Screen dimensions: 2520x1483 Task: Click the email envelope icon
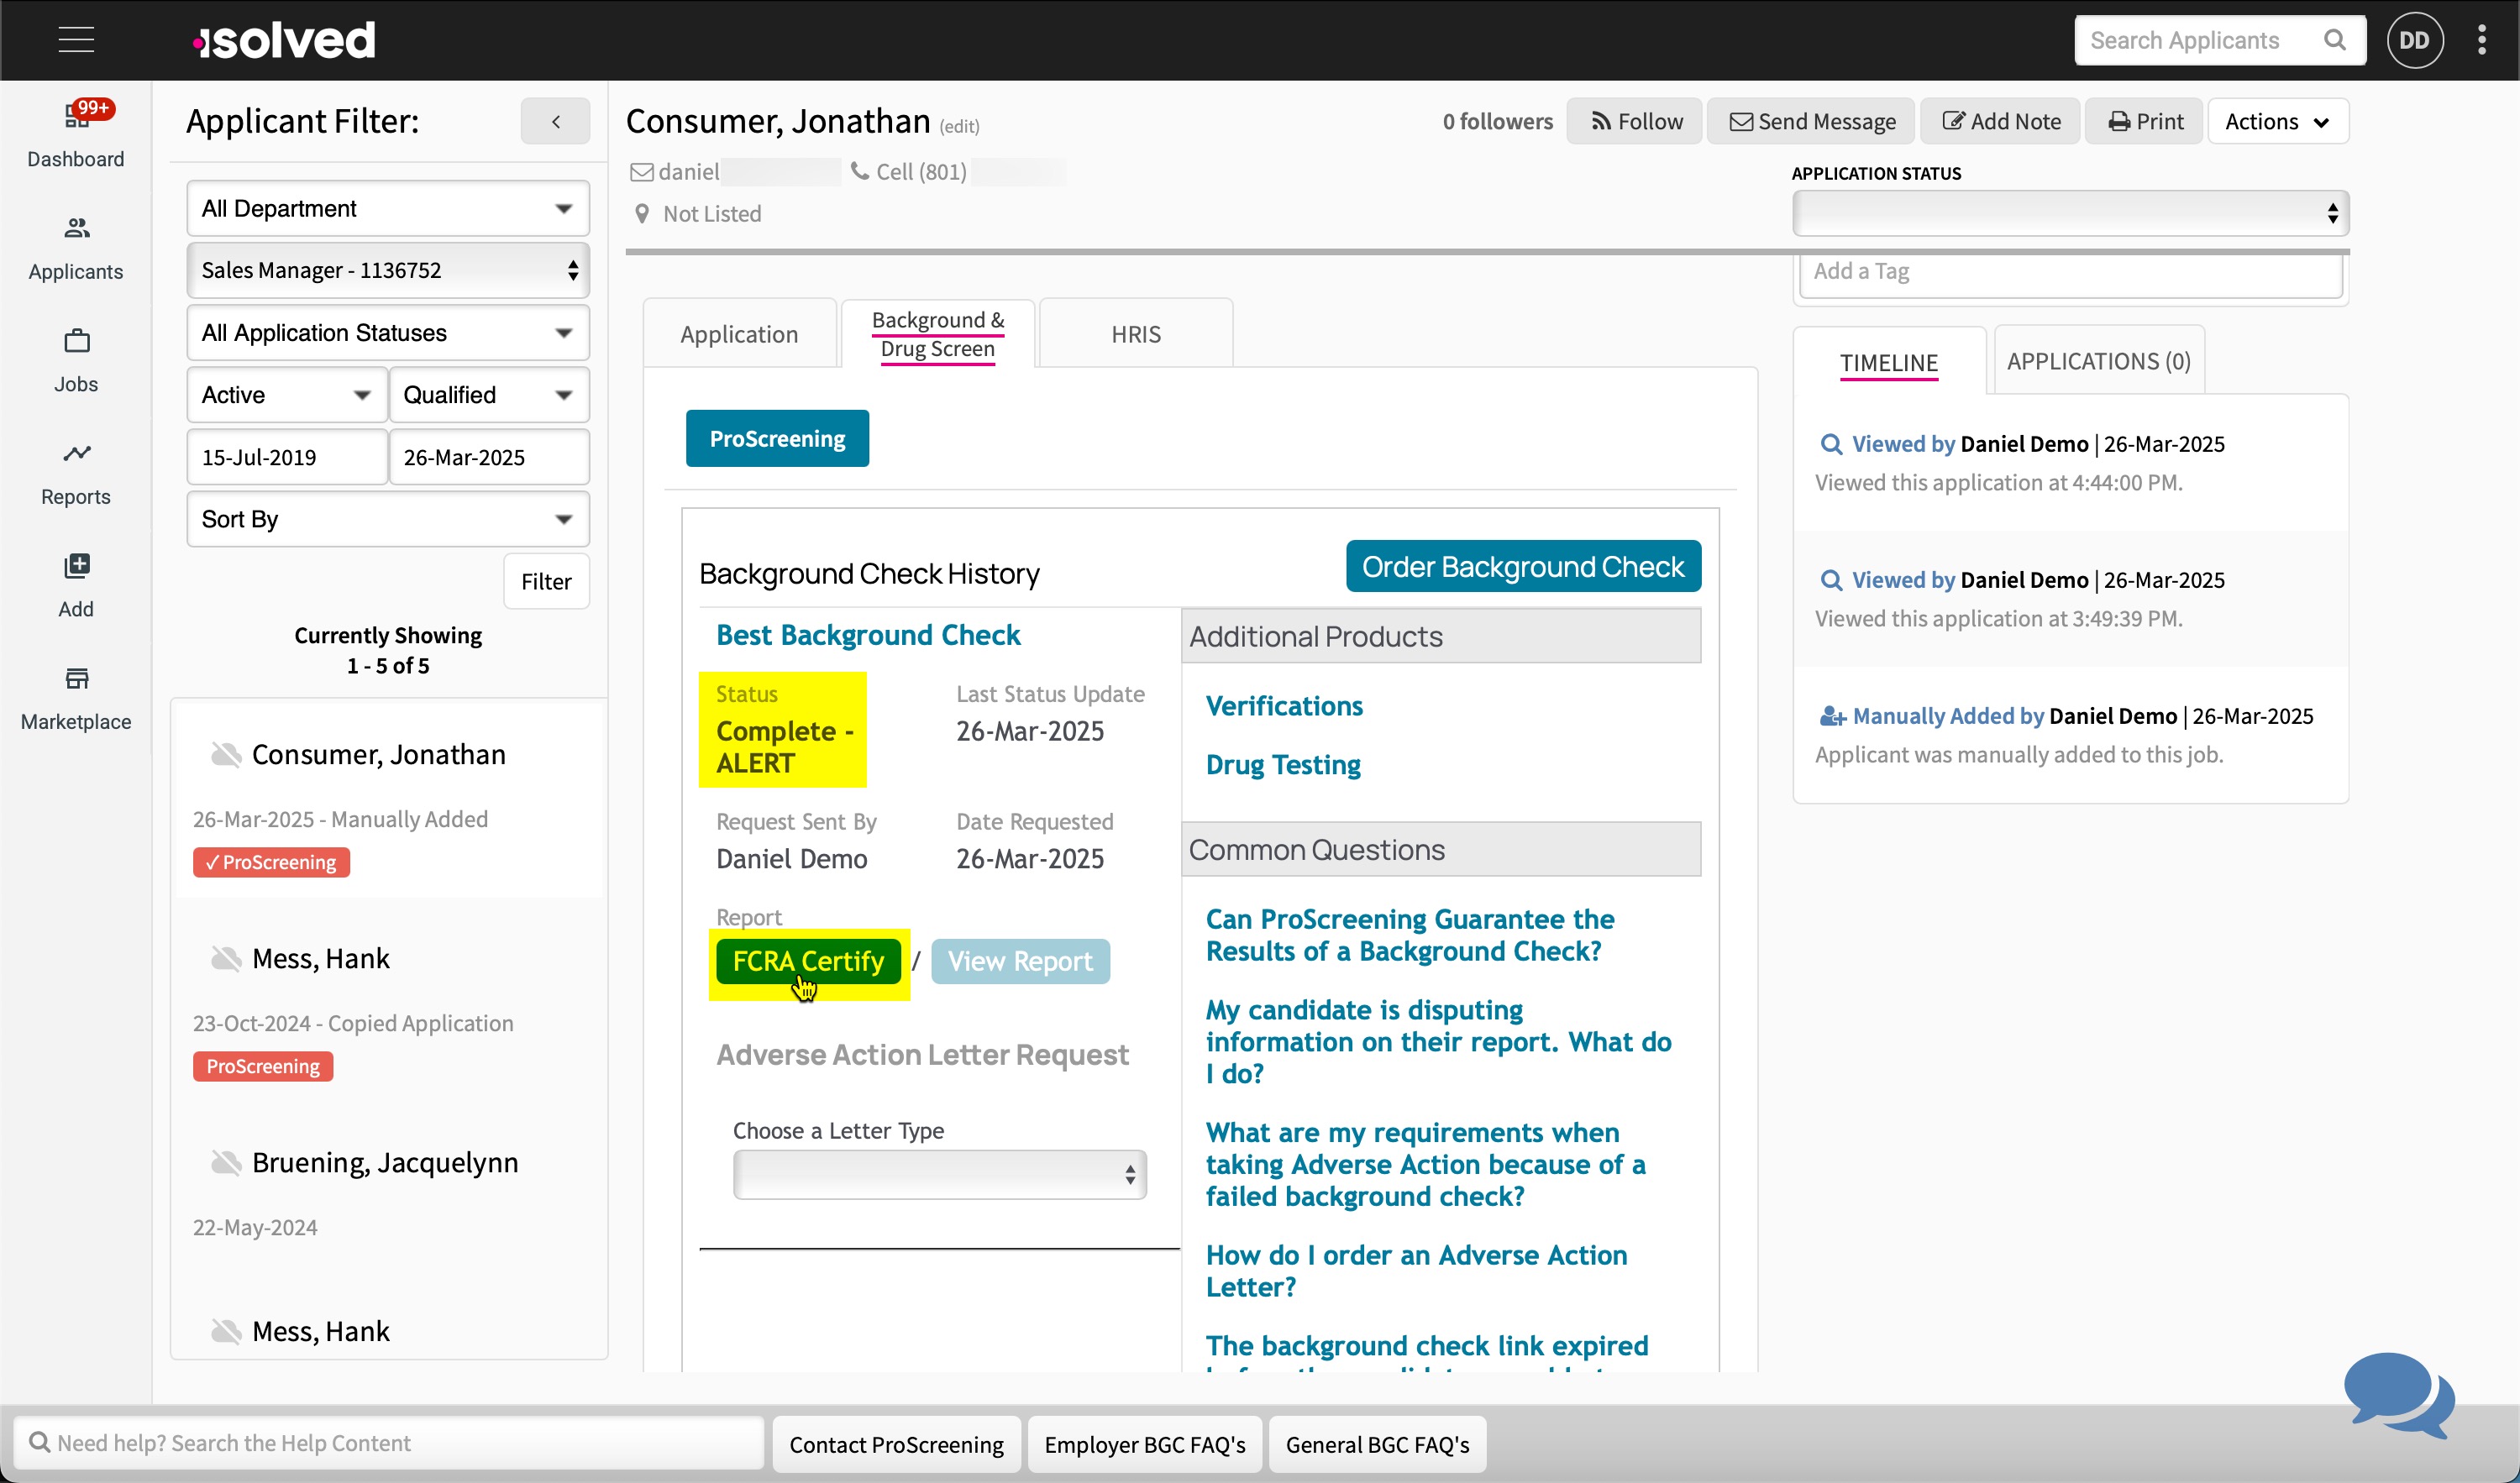pos(641,172)
